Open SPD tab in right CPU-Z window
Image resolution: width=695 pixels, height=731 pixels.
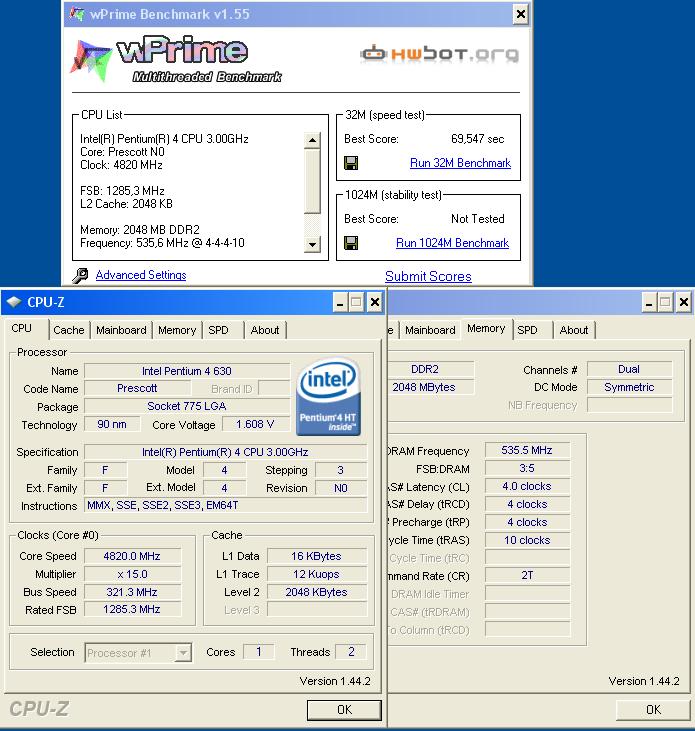pos(527,330)
